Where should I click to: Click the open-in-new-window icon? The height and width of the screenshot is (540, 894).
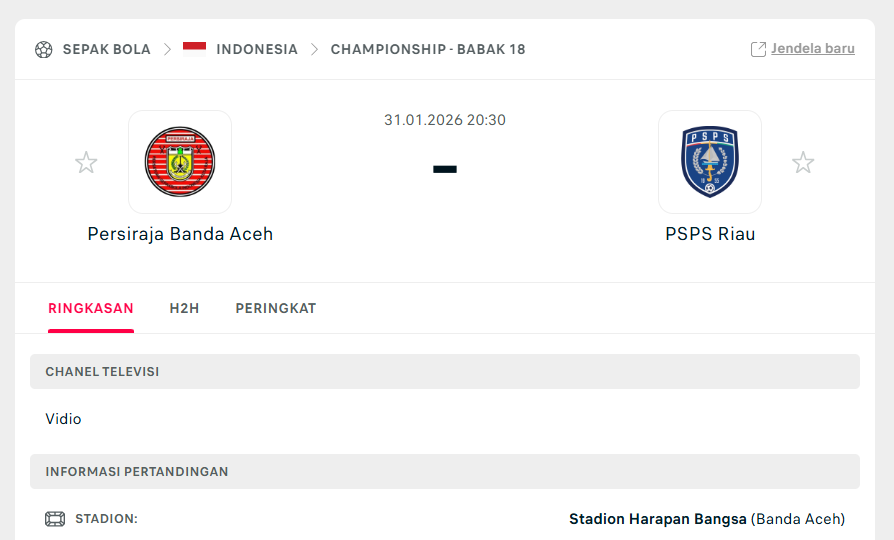tap(758, 49)
